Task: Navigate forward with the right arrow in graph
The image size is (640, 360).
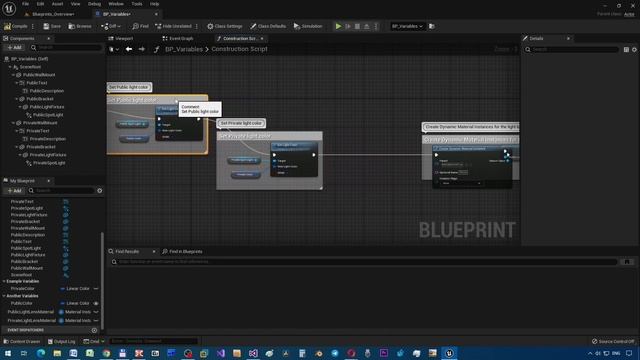Action: point(142,49)
